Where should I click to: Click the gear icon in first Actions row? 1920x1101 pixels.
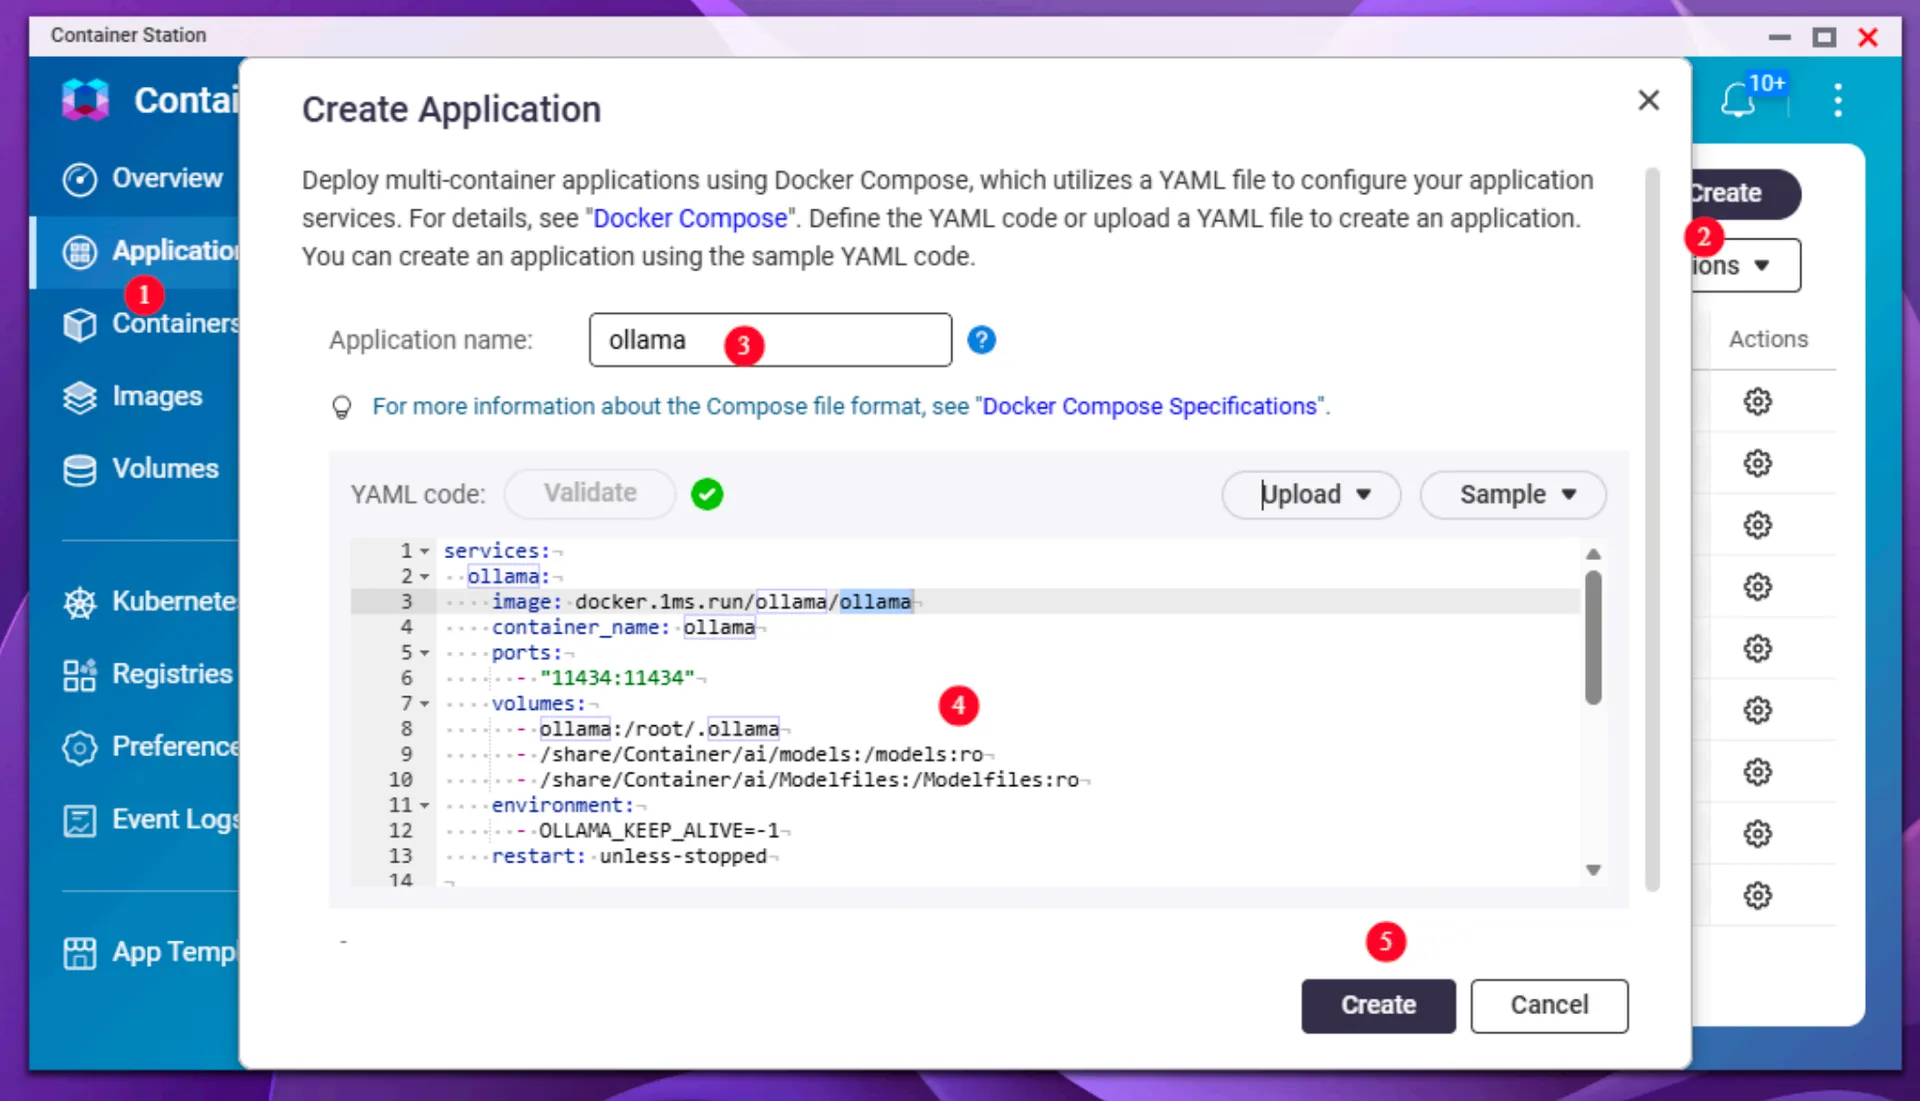click(1757, 402)
